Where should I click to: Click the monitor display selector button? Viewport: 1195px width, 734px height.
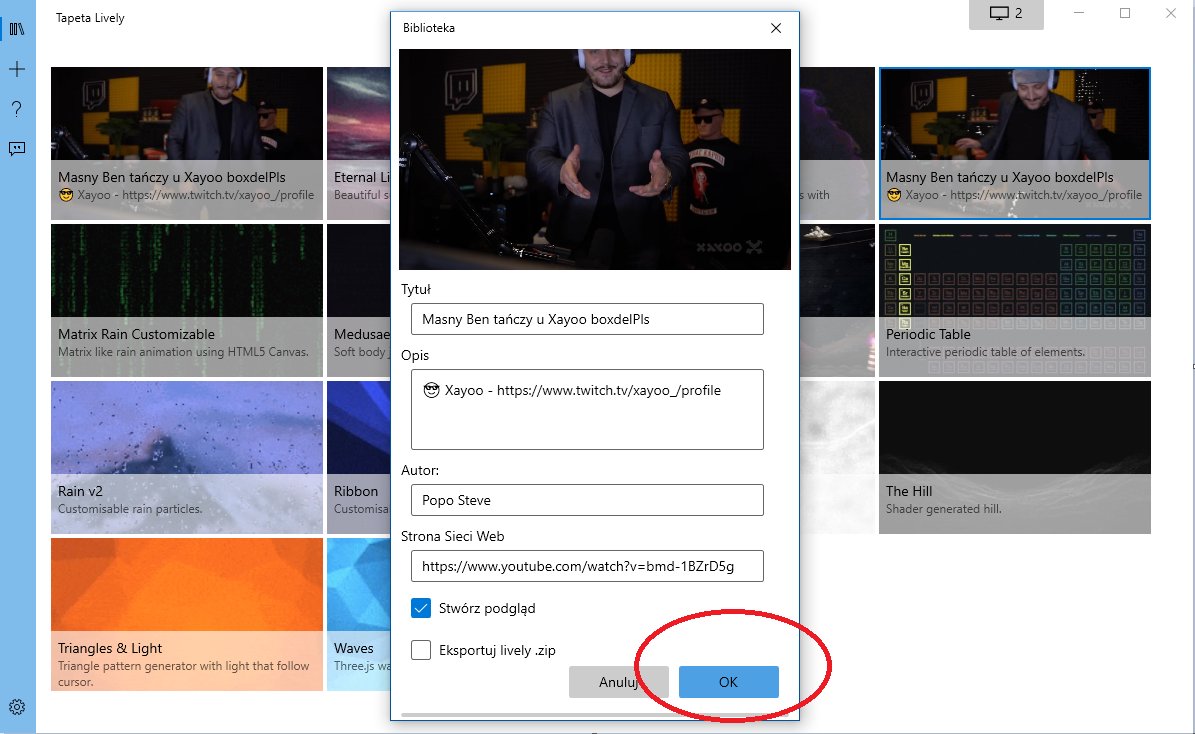coord(1006,14)
